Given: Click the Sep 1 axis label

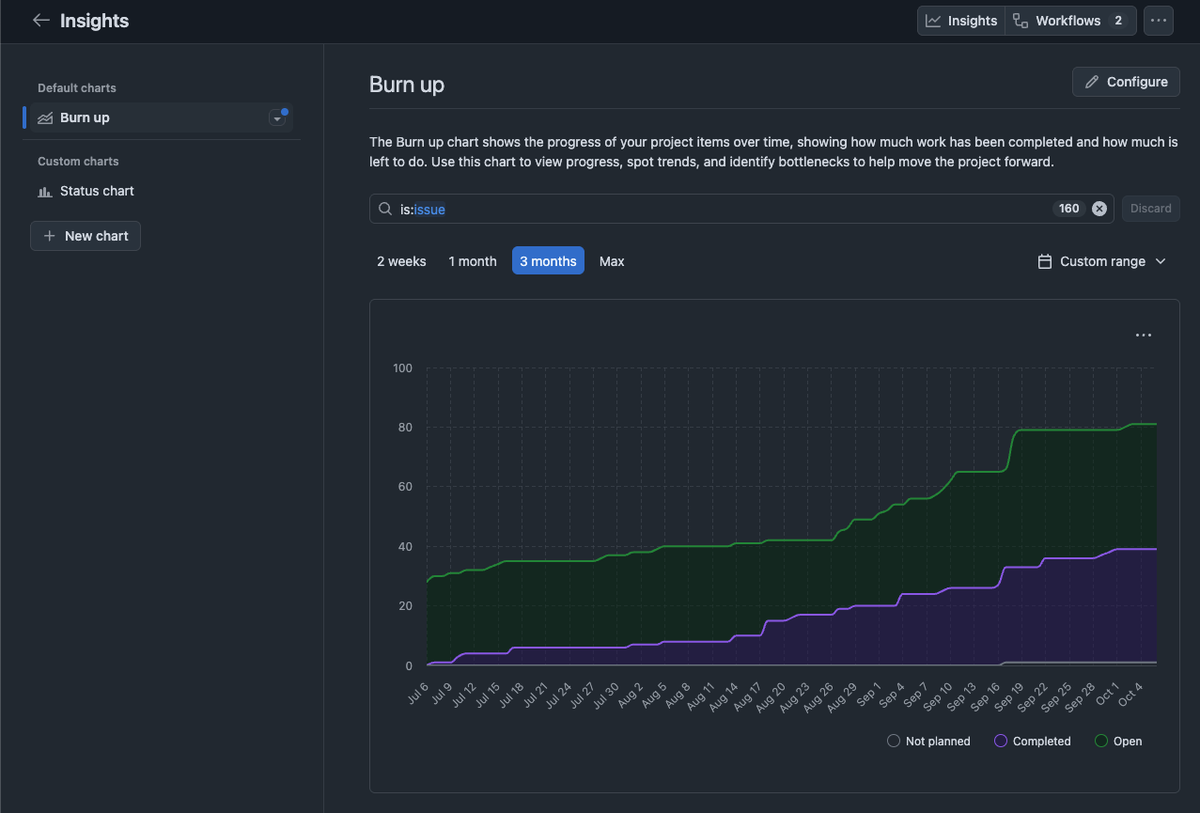Looking at the screenshot, I should [x=869, y=694].
